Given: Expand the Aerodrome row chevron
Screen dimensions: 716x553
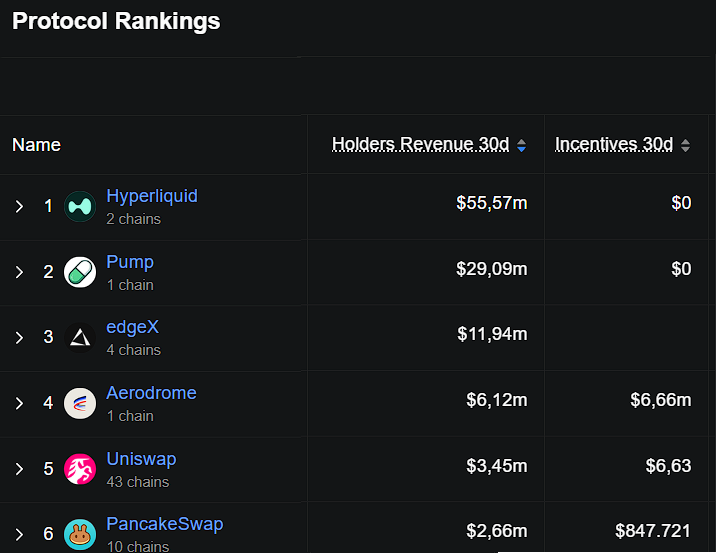Looking at the screenshot, I should click(19, 403).
